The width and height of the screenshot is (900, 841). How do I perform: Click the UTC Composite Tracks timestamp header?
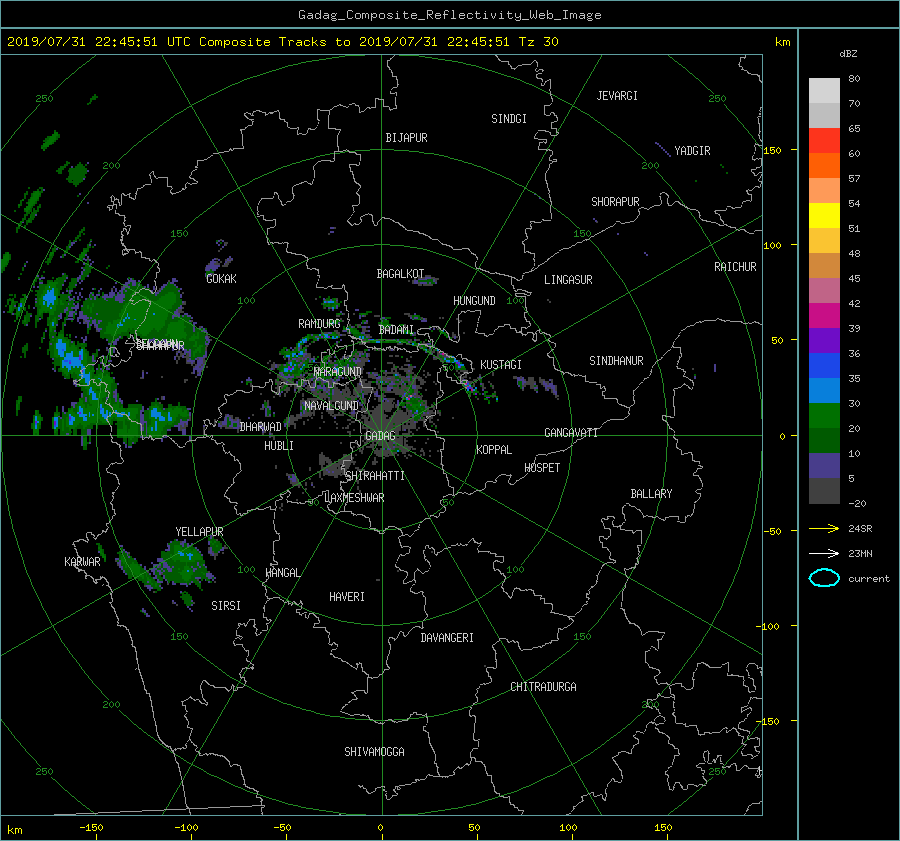pos(282,42)
